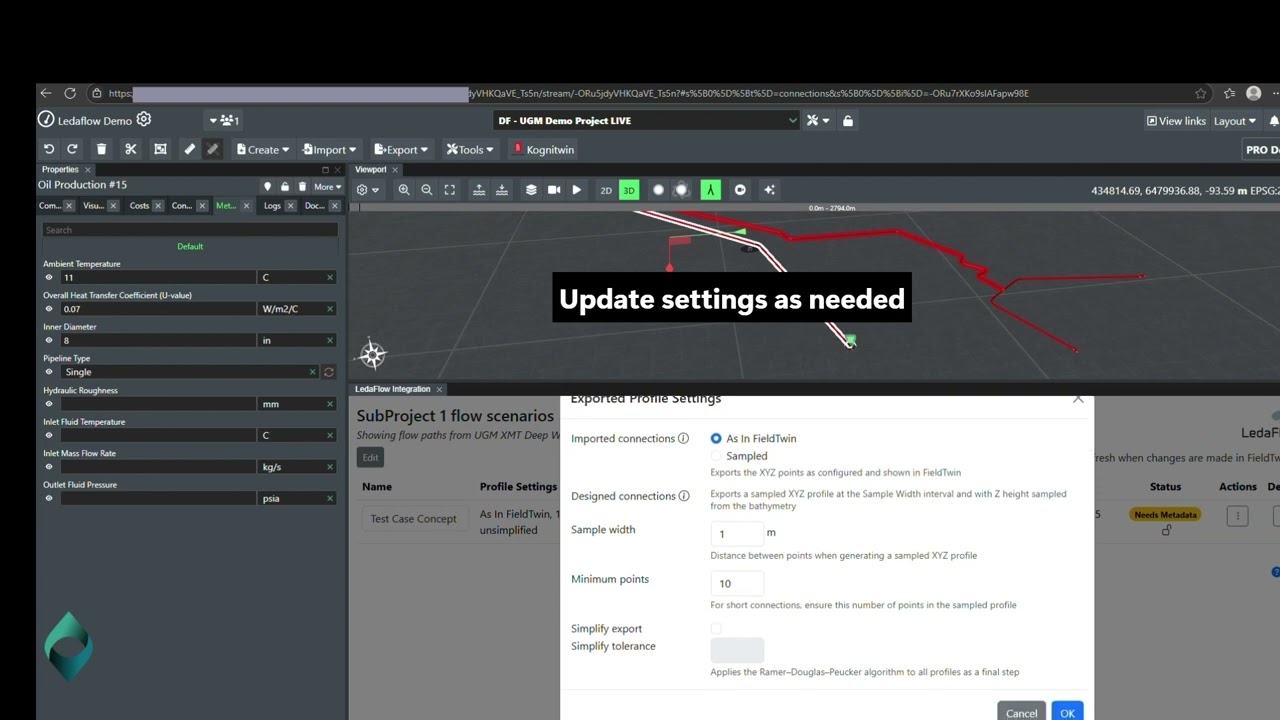Image resolution: width=1280 pixels, height=720 pixels.
Task: Select the LedaFlow Integration tab
Action: coord(392,389)
